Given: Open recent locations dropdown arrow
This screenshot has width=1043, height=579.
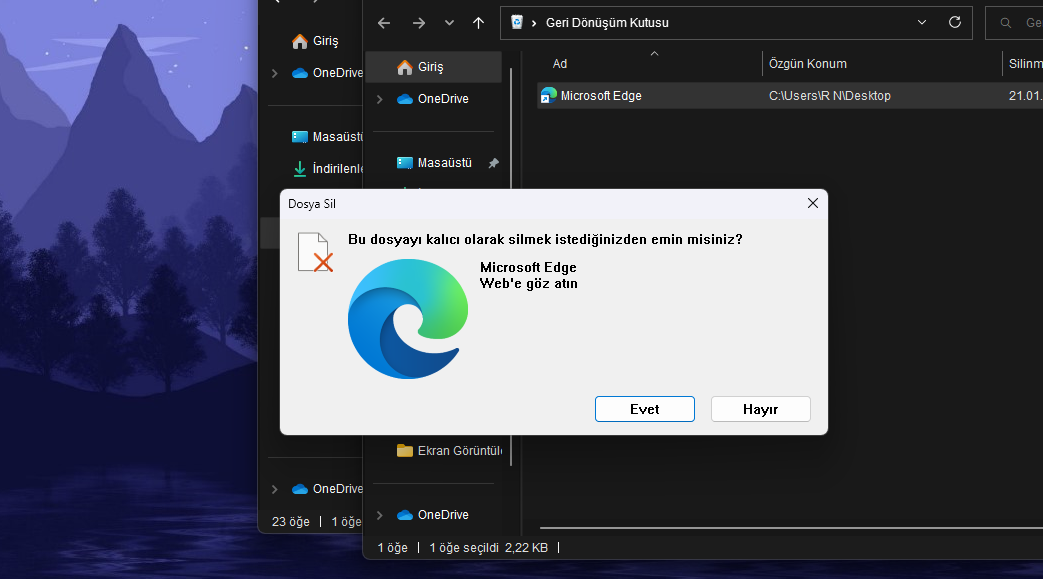Looking at the screenshot, I should (x=449, y=23).
